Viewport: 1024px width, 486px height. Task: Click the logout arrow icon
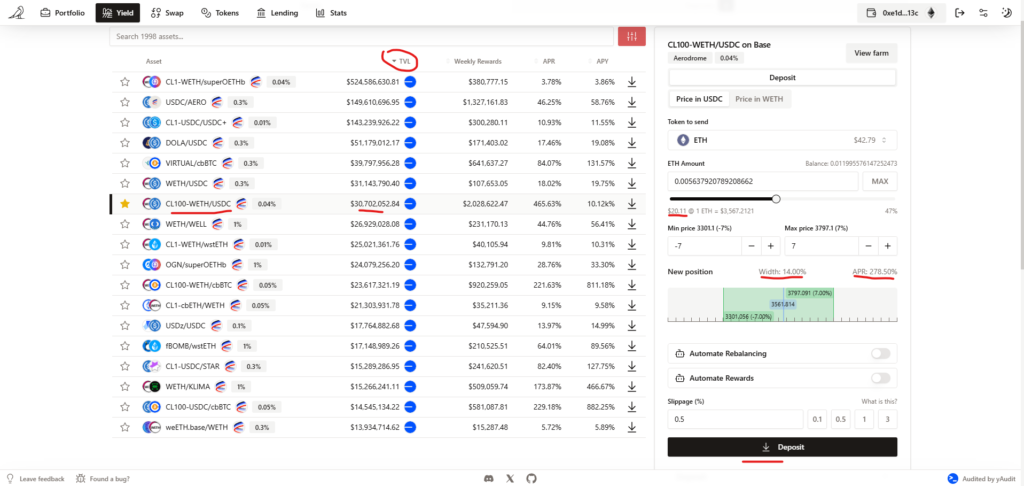click(959, 12)
